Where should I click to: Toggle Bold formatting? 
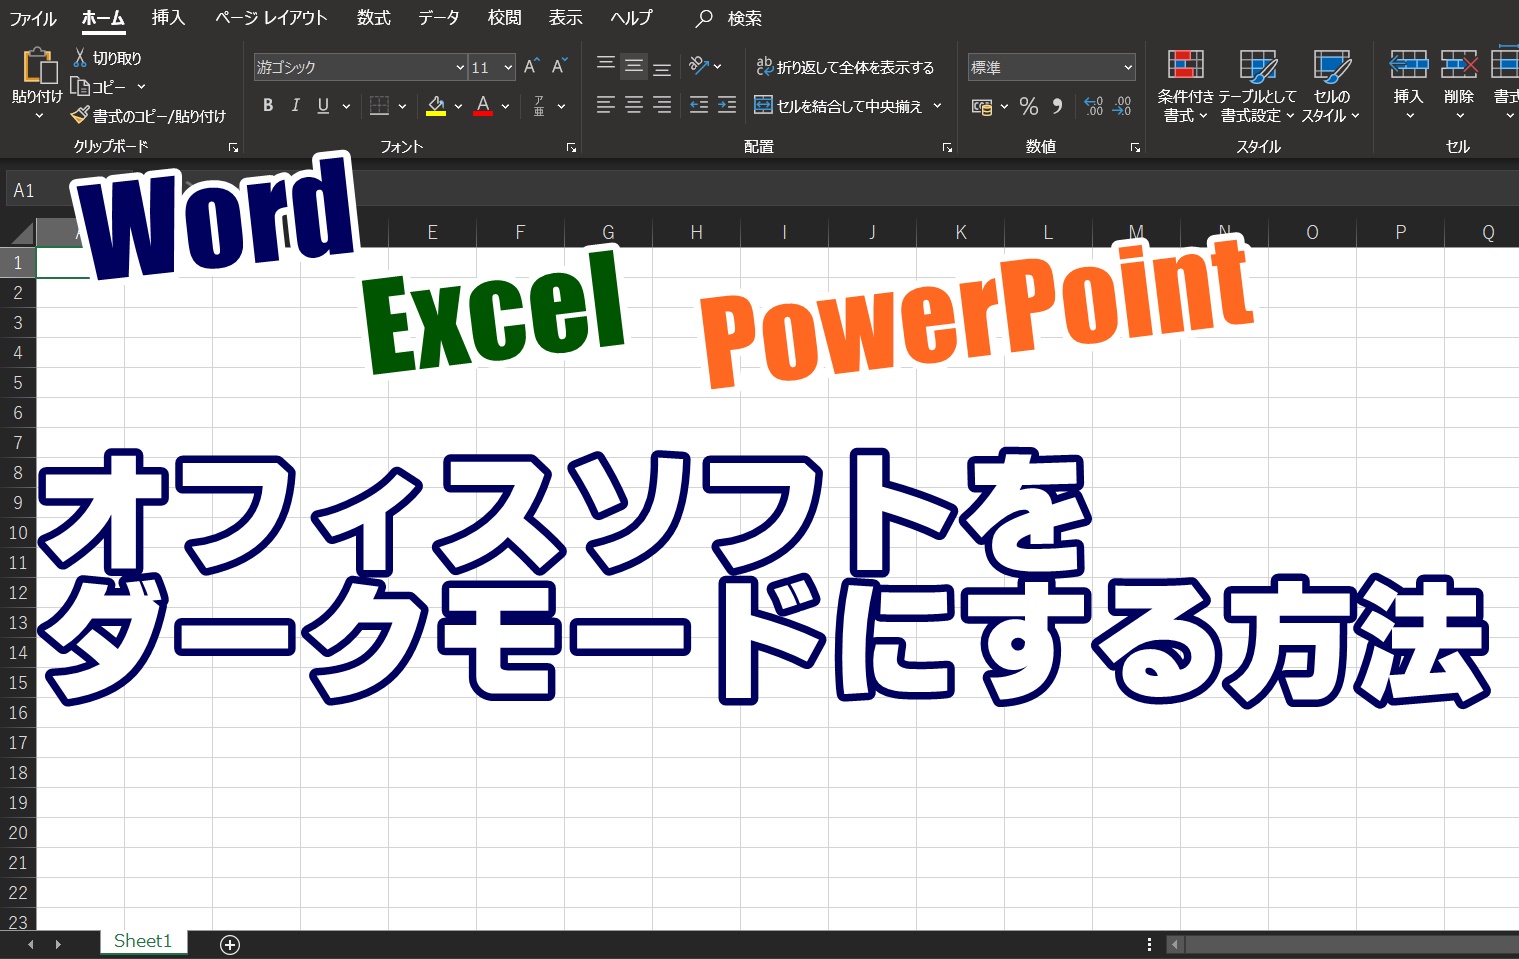point(268,105)
